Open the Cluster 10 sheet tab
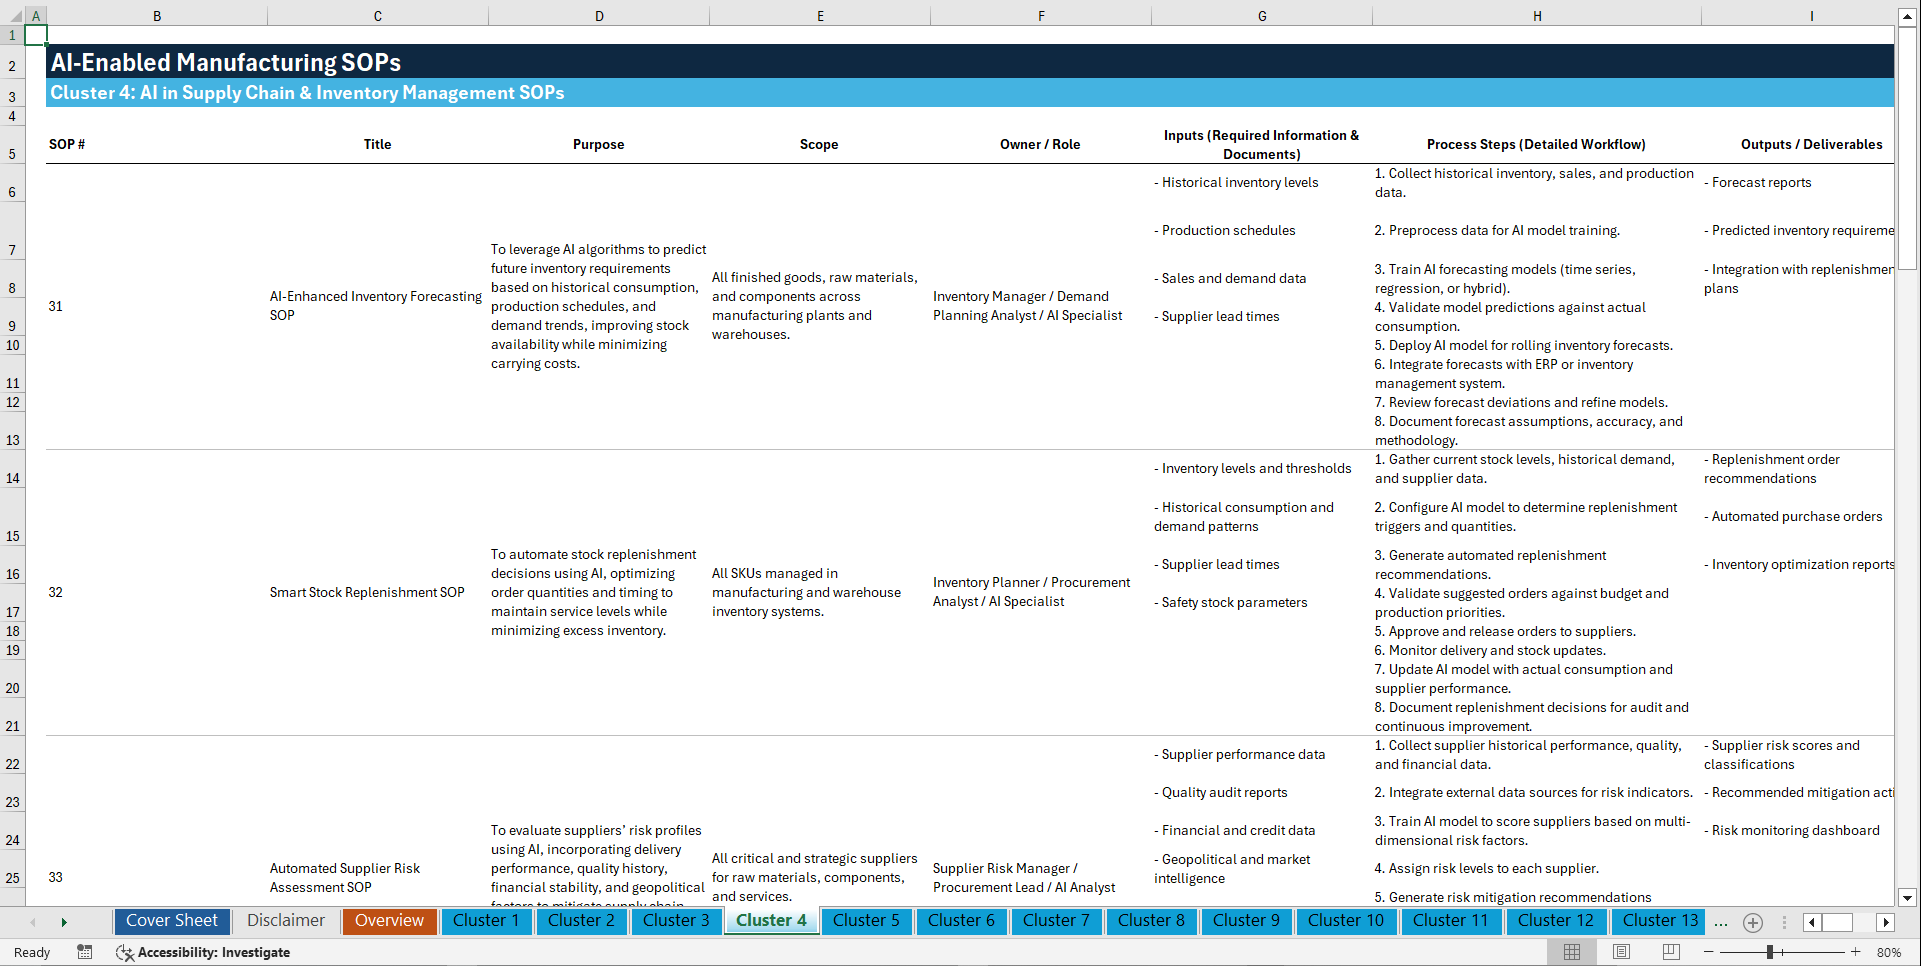This screenshot has width=1921, height=966. coord(1346,921)
